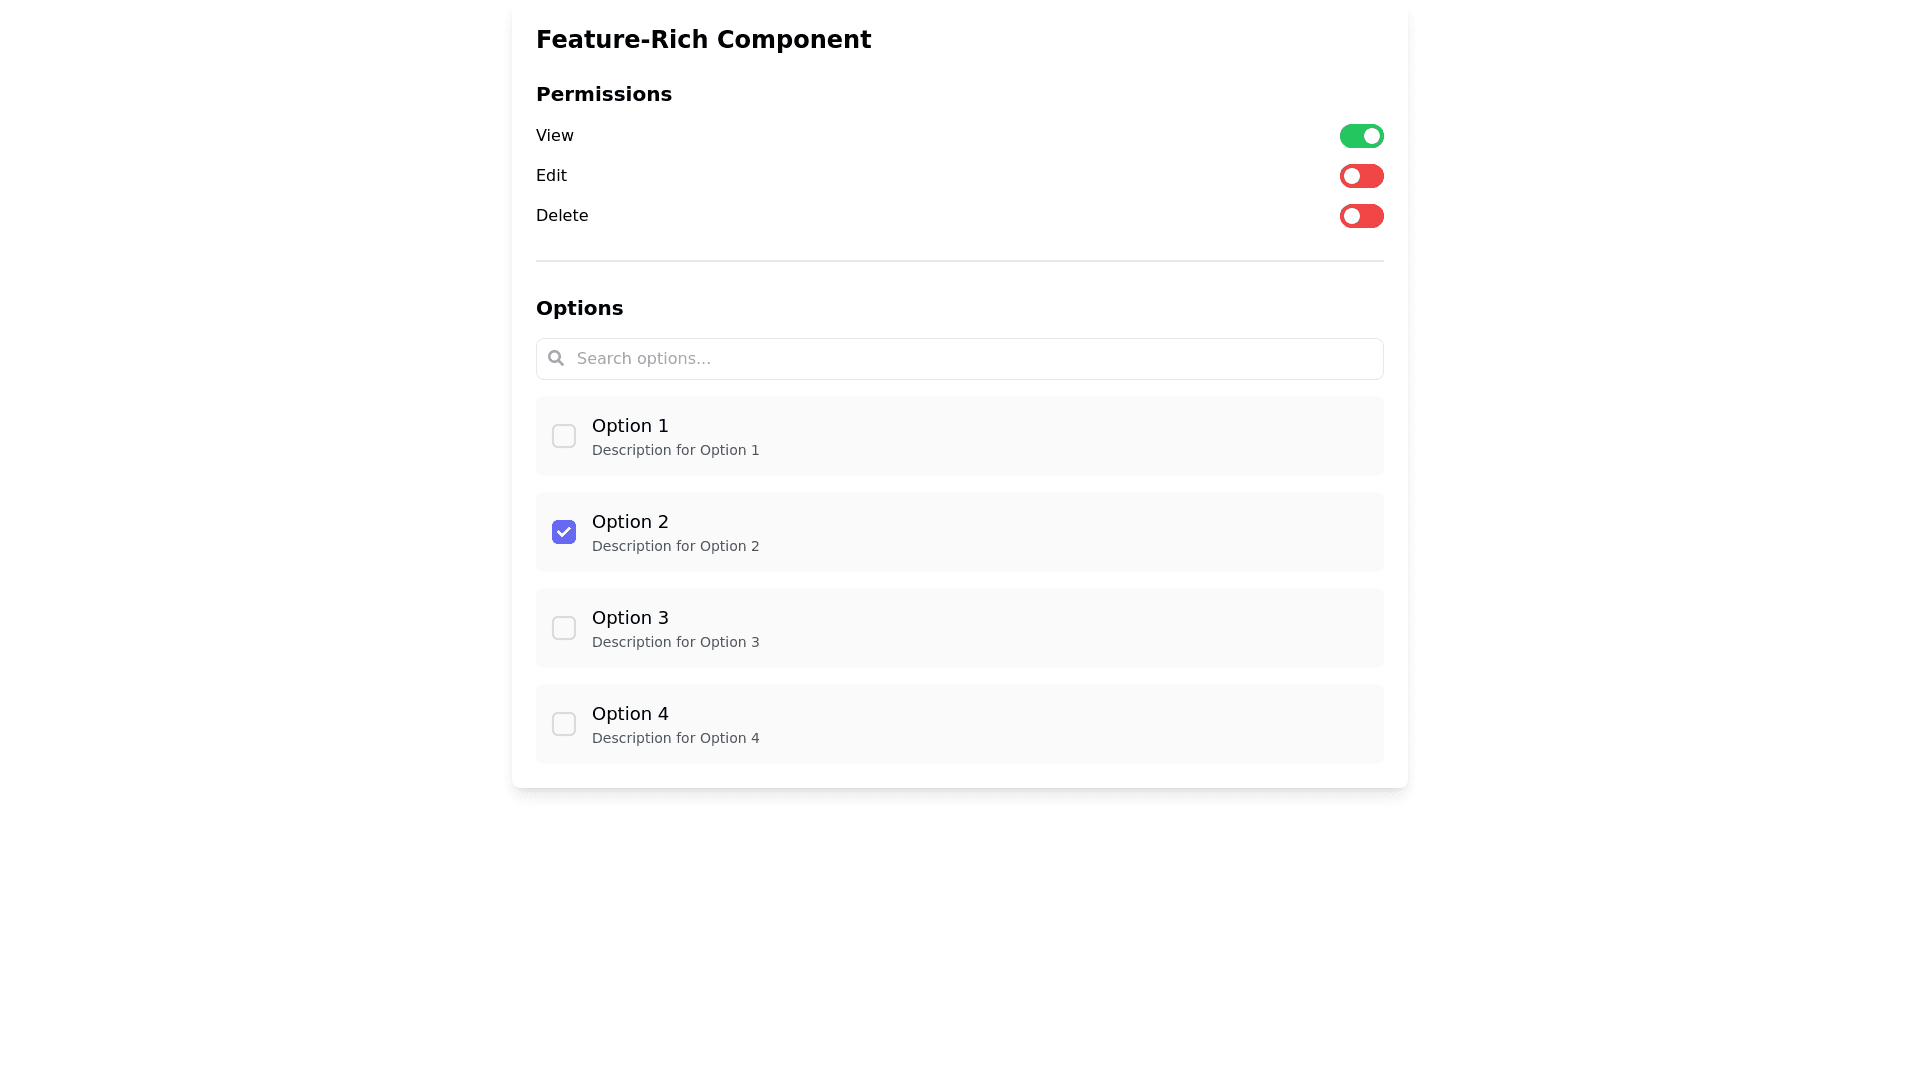Turn off the View permission toggle

(x=1361, y=136)
